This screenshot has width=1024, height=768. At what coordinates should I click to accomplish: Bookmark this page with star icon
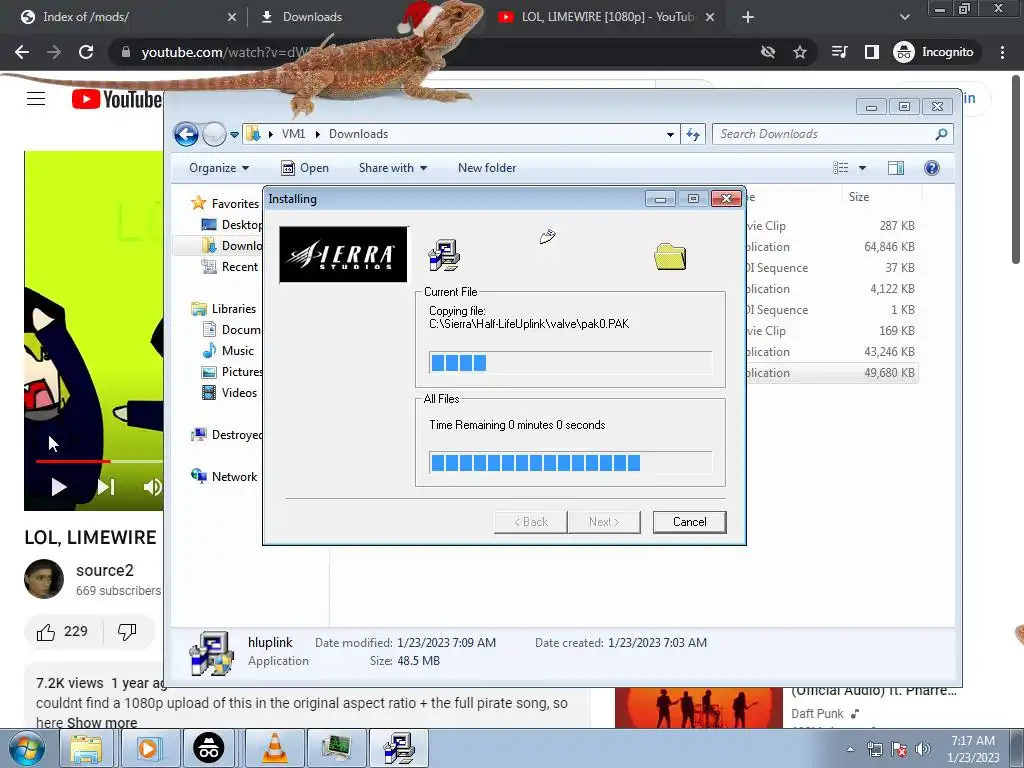799,52
